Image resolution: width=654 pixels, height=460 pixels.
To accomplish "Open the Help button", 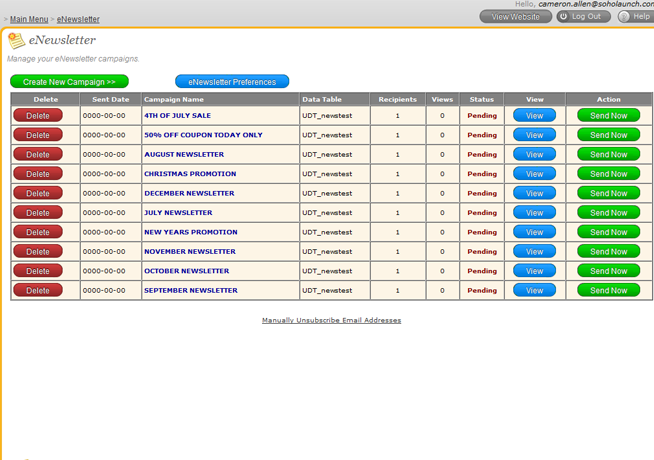I will (634, 17).
